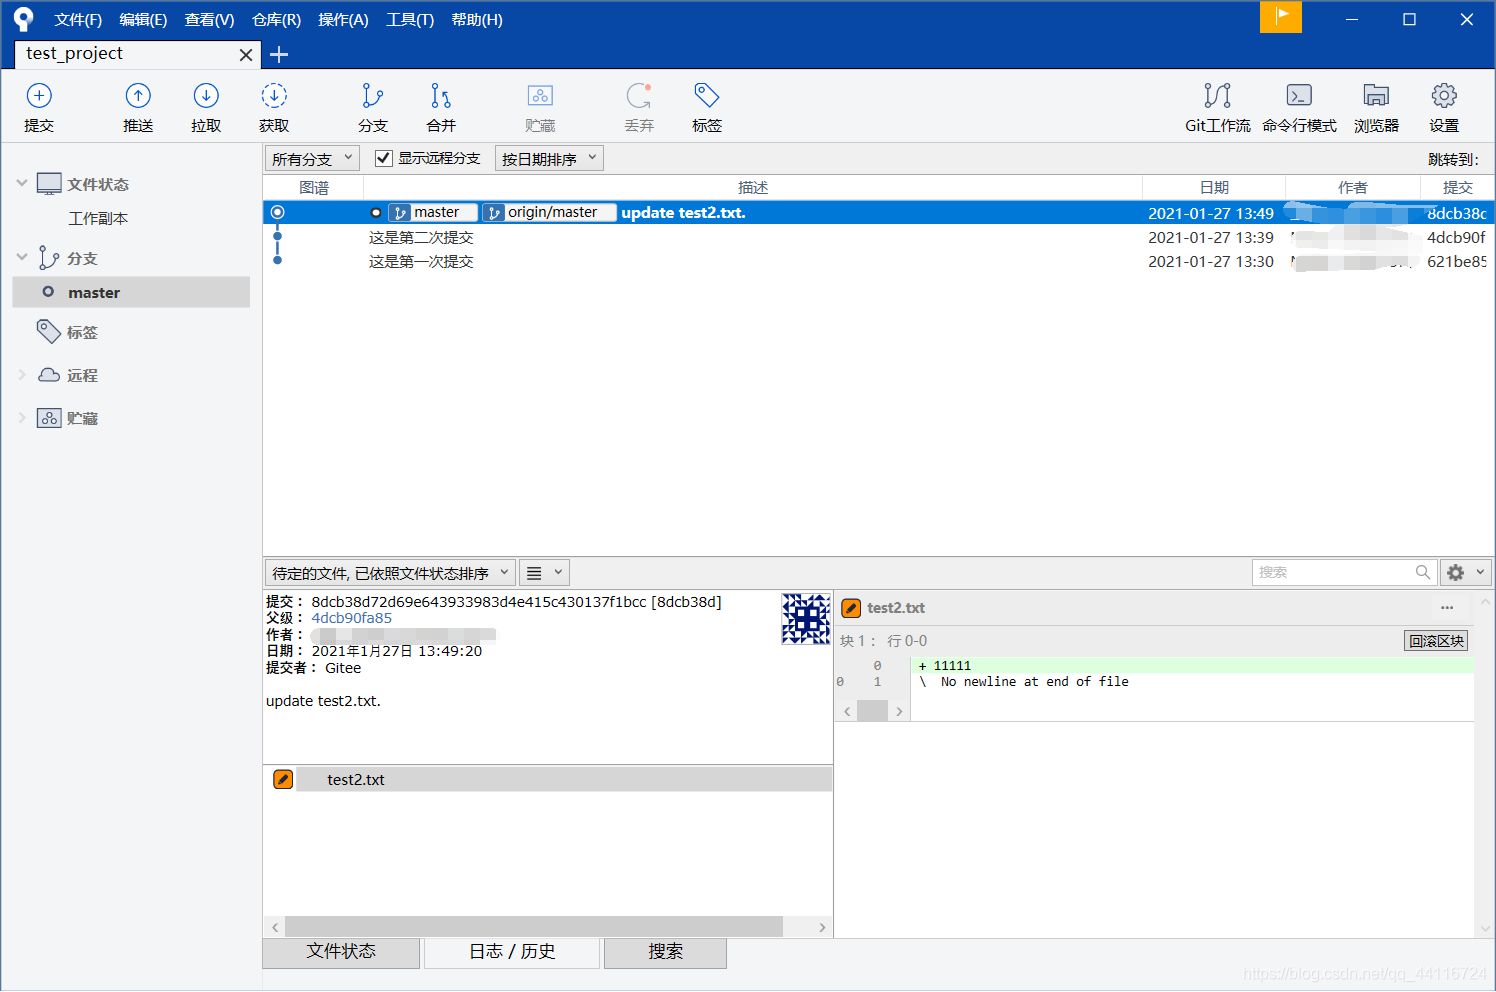Image resolution: width=1496 pixels, height=992 pixels.
Task: Open the 按日期排序 sort dropdown
Action: pyautogui.click(x=549, y=158)
